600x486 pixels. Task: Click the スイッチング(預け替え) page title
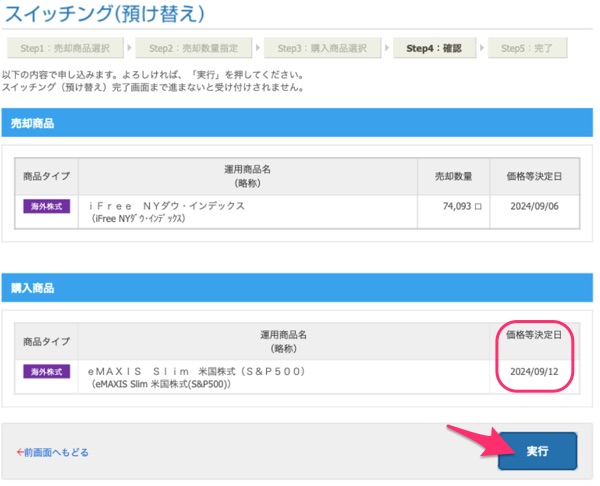point(105,14)
